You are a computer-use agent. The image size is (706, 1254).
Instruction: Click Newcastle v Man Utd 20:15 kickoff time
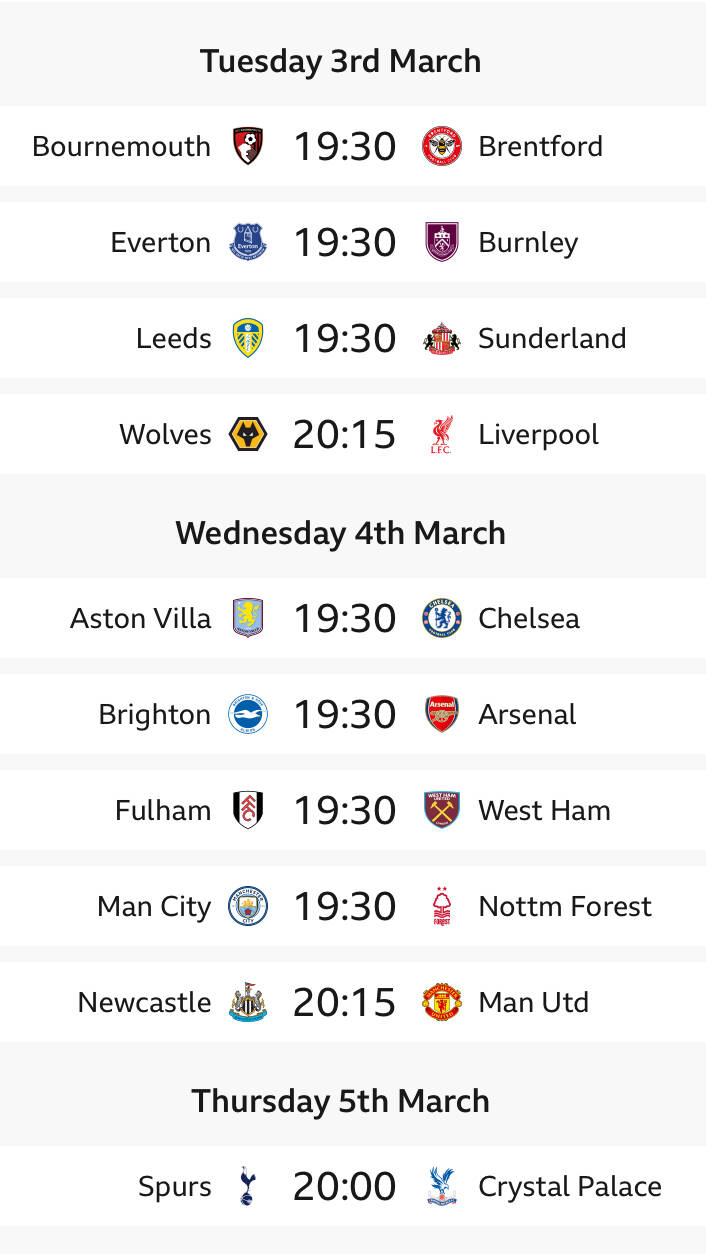click(x=344, y=1002)
